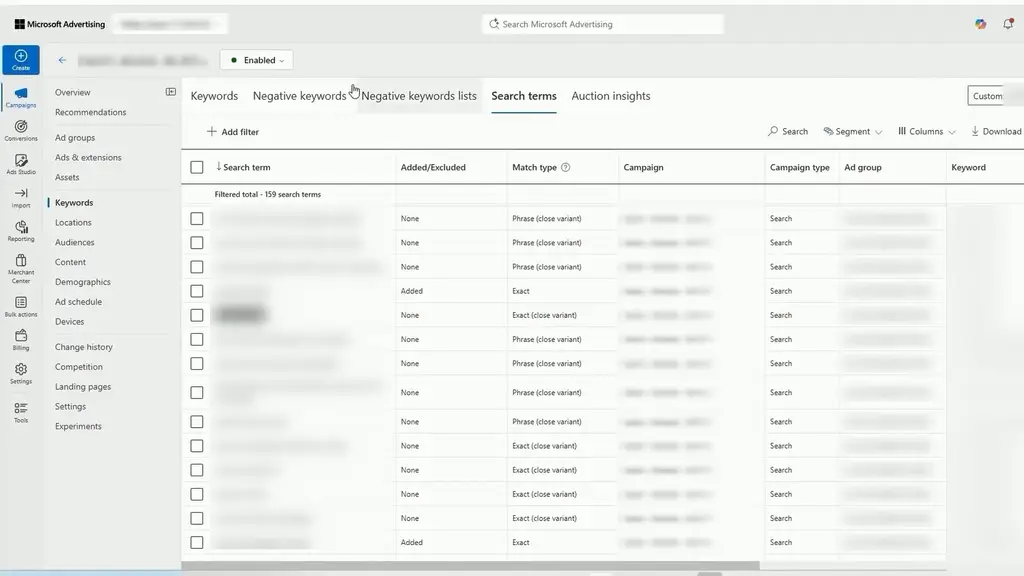Click the Keyword column header
1024x576 pixels.
pos(968,167)
